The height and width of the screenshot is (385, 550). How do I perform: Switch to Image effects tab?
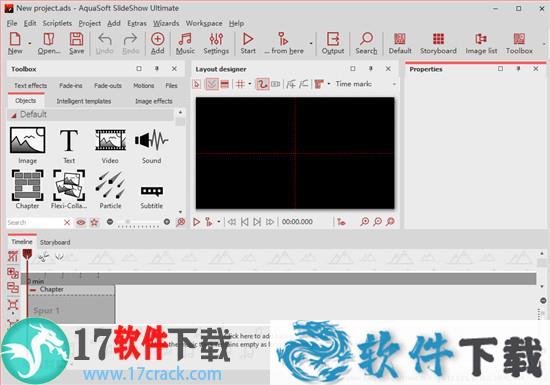(154, 101)
